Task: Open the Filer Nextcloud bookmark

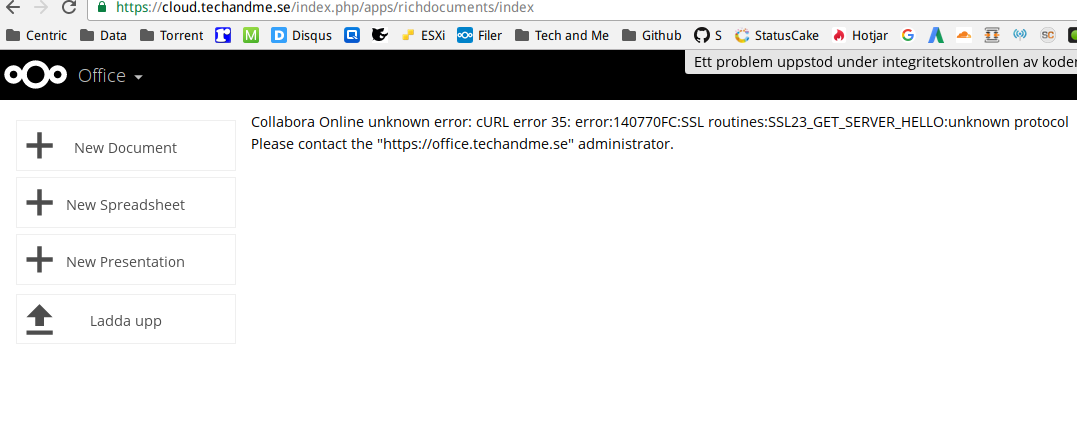Action: click(x=479, y=35)
